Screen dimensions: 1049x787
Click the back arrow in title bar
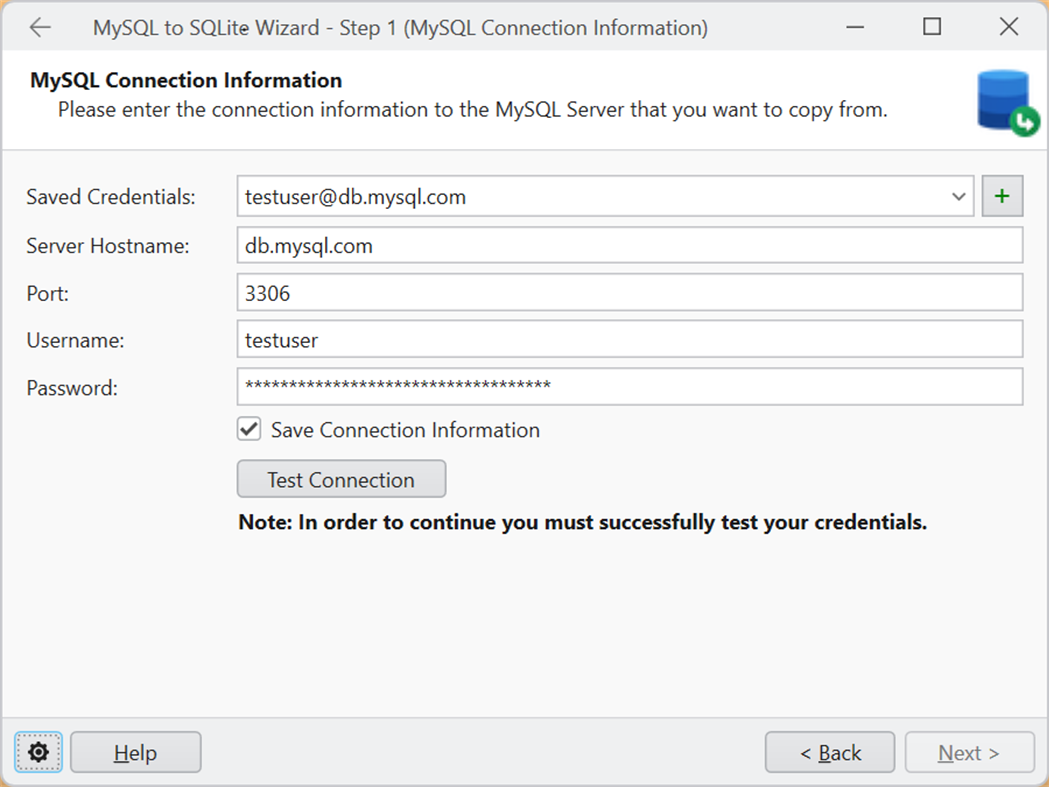coord(40,28)
